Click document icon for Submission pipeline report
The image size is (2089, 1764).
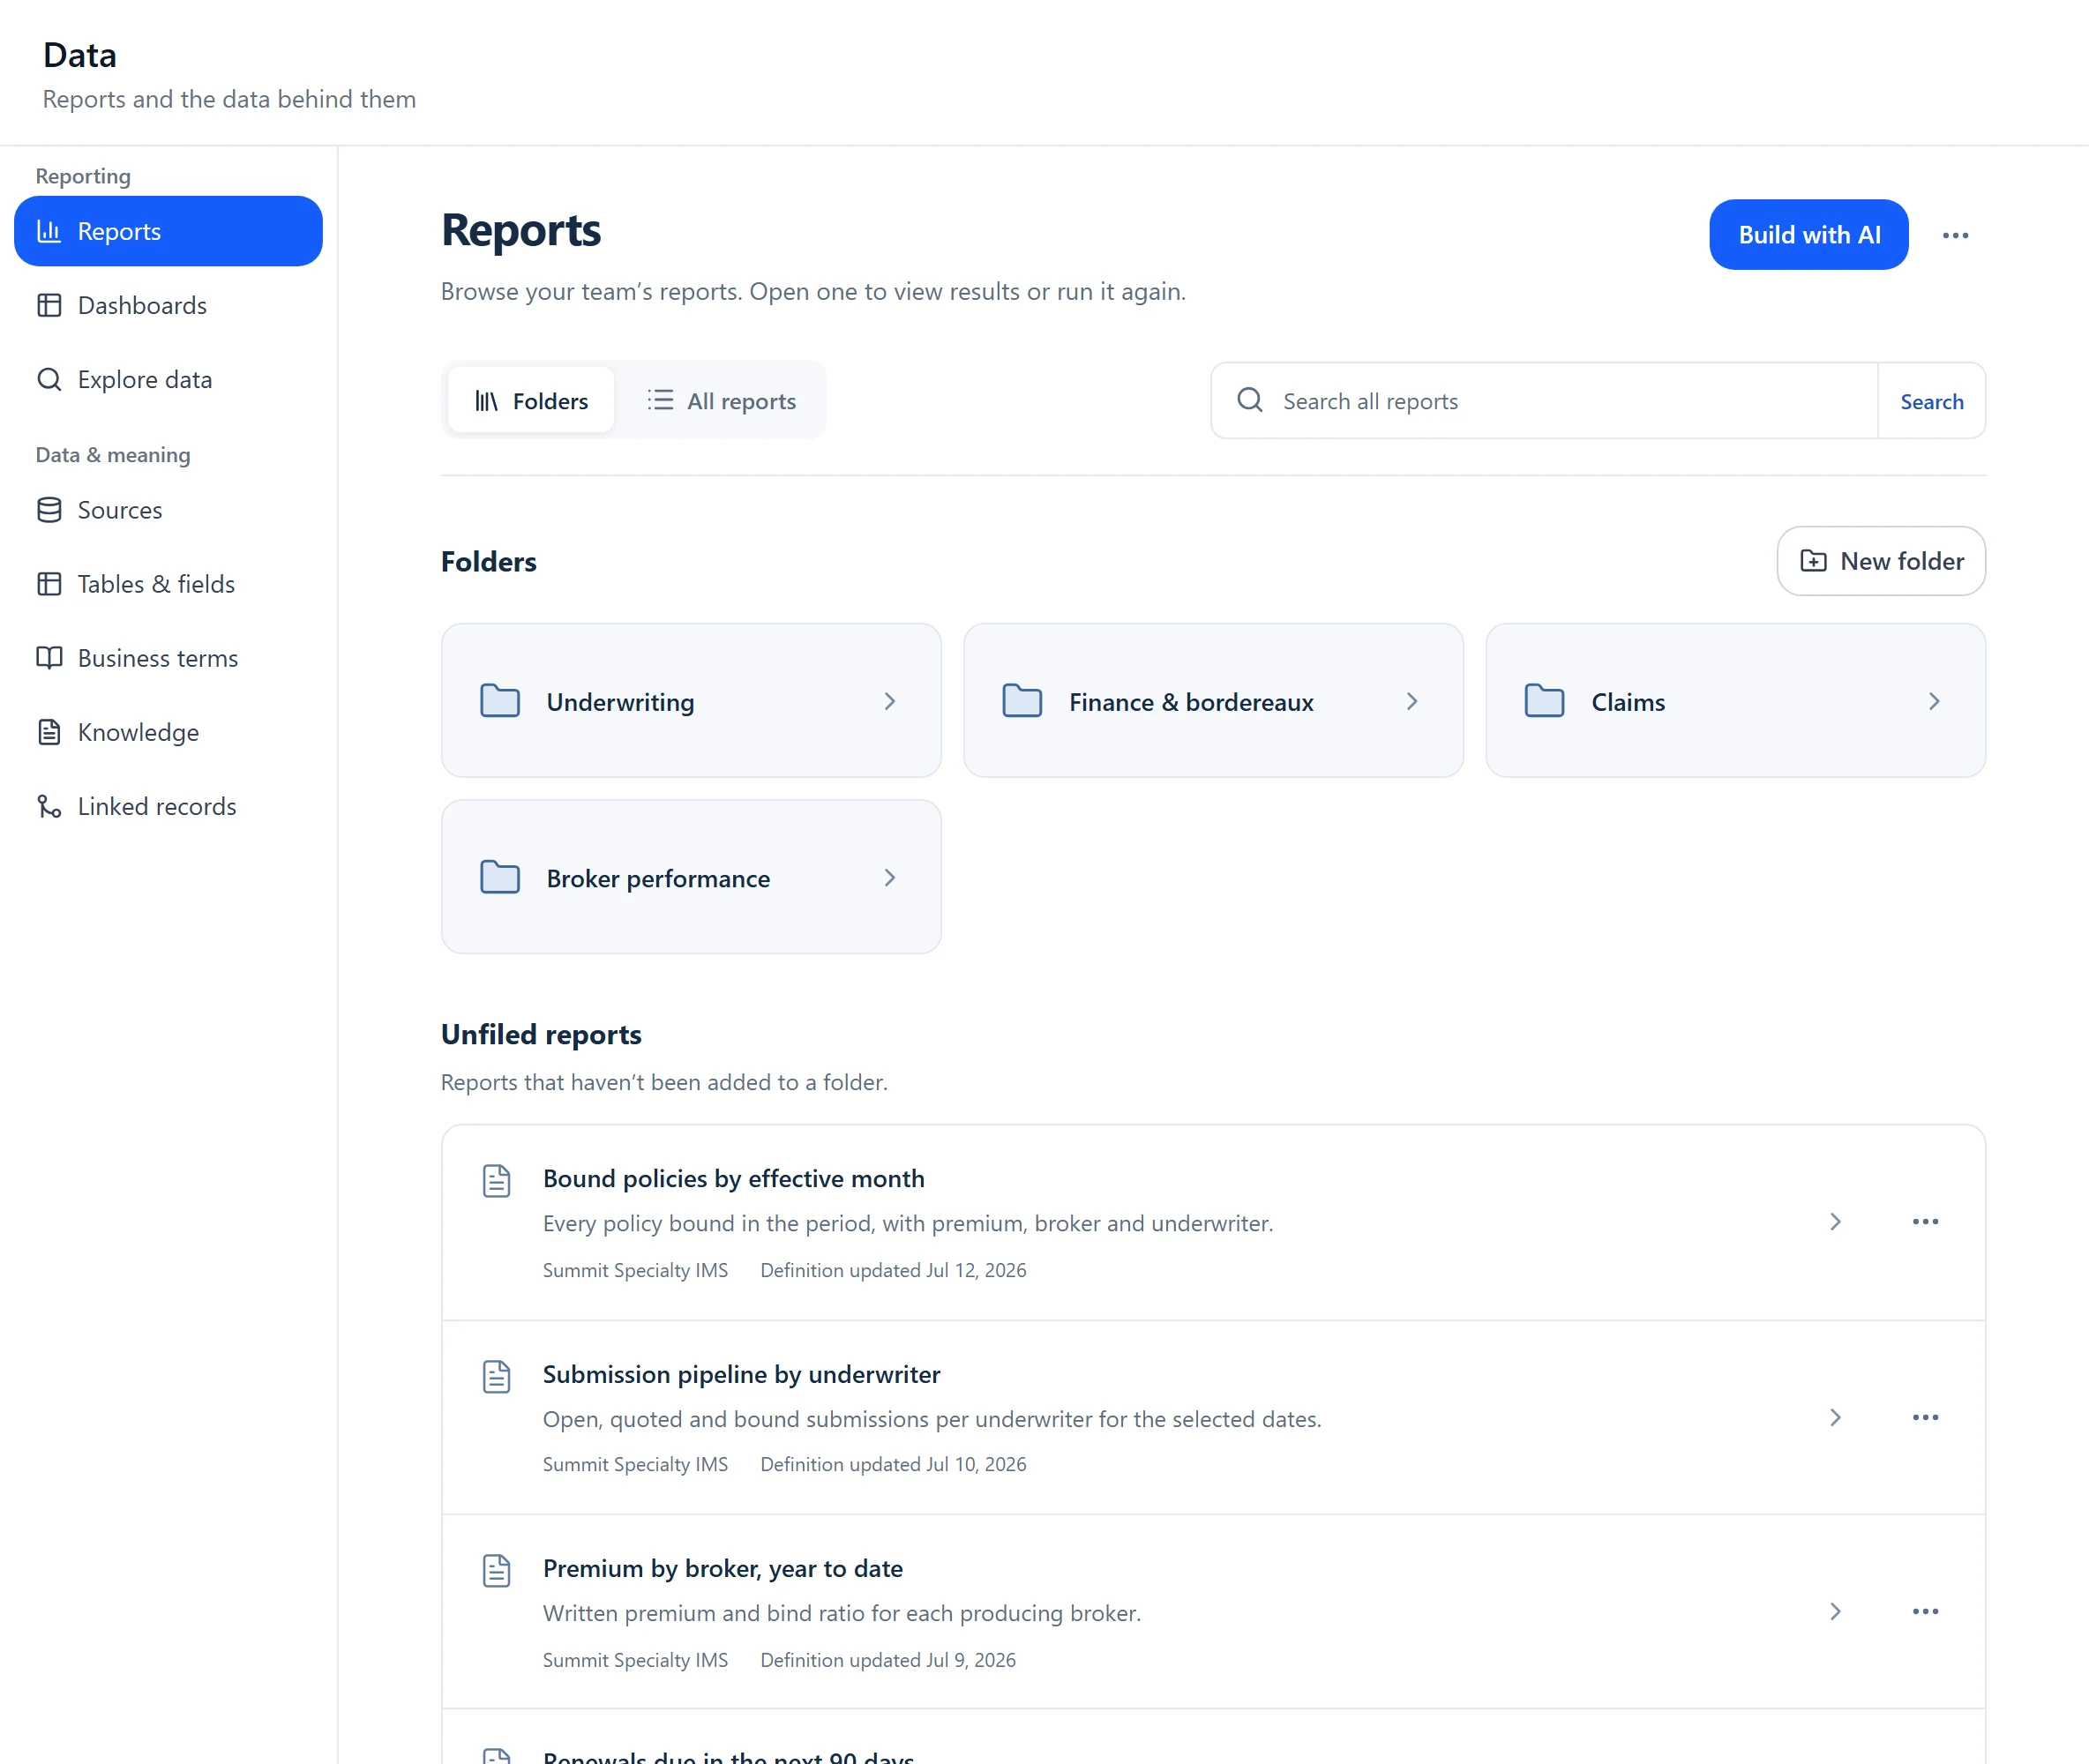pos(496,1376)
